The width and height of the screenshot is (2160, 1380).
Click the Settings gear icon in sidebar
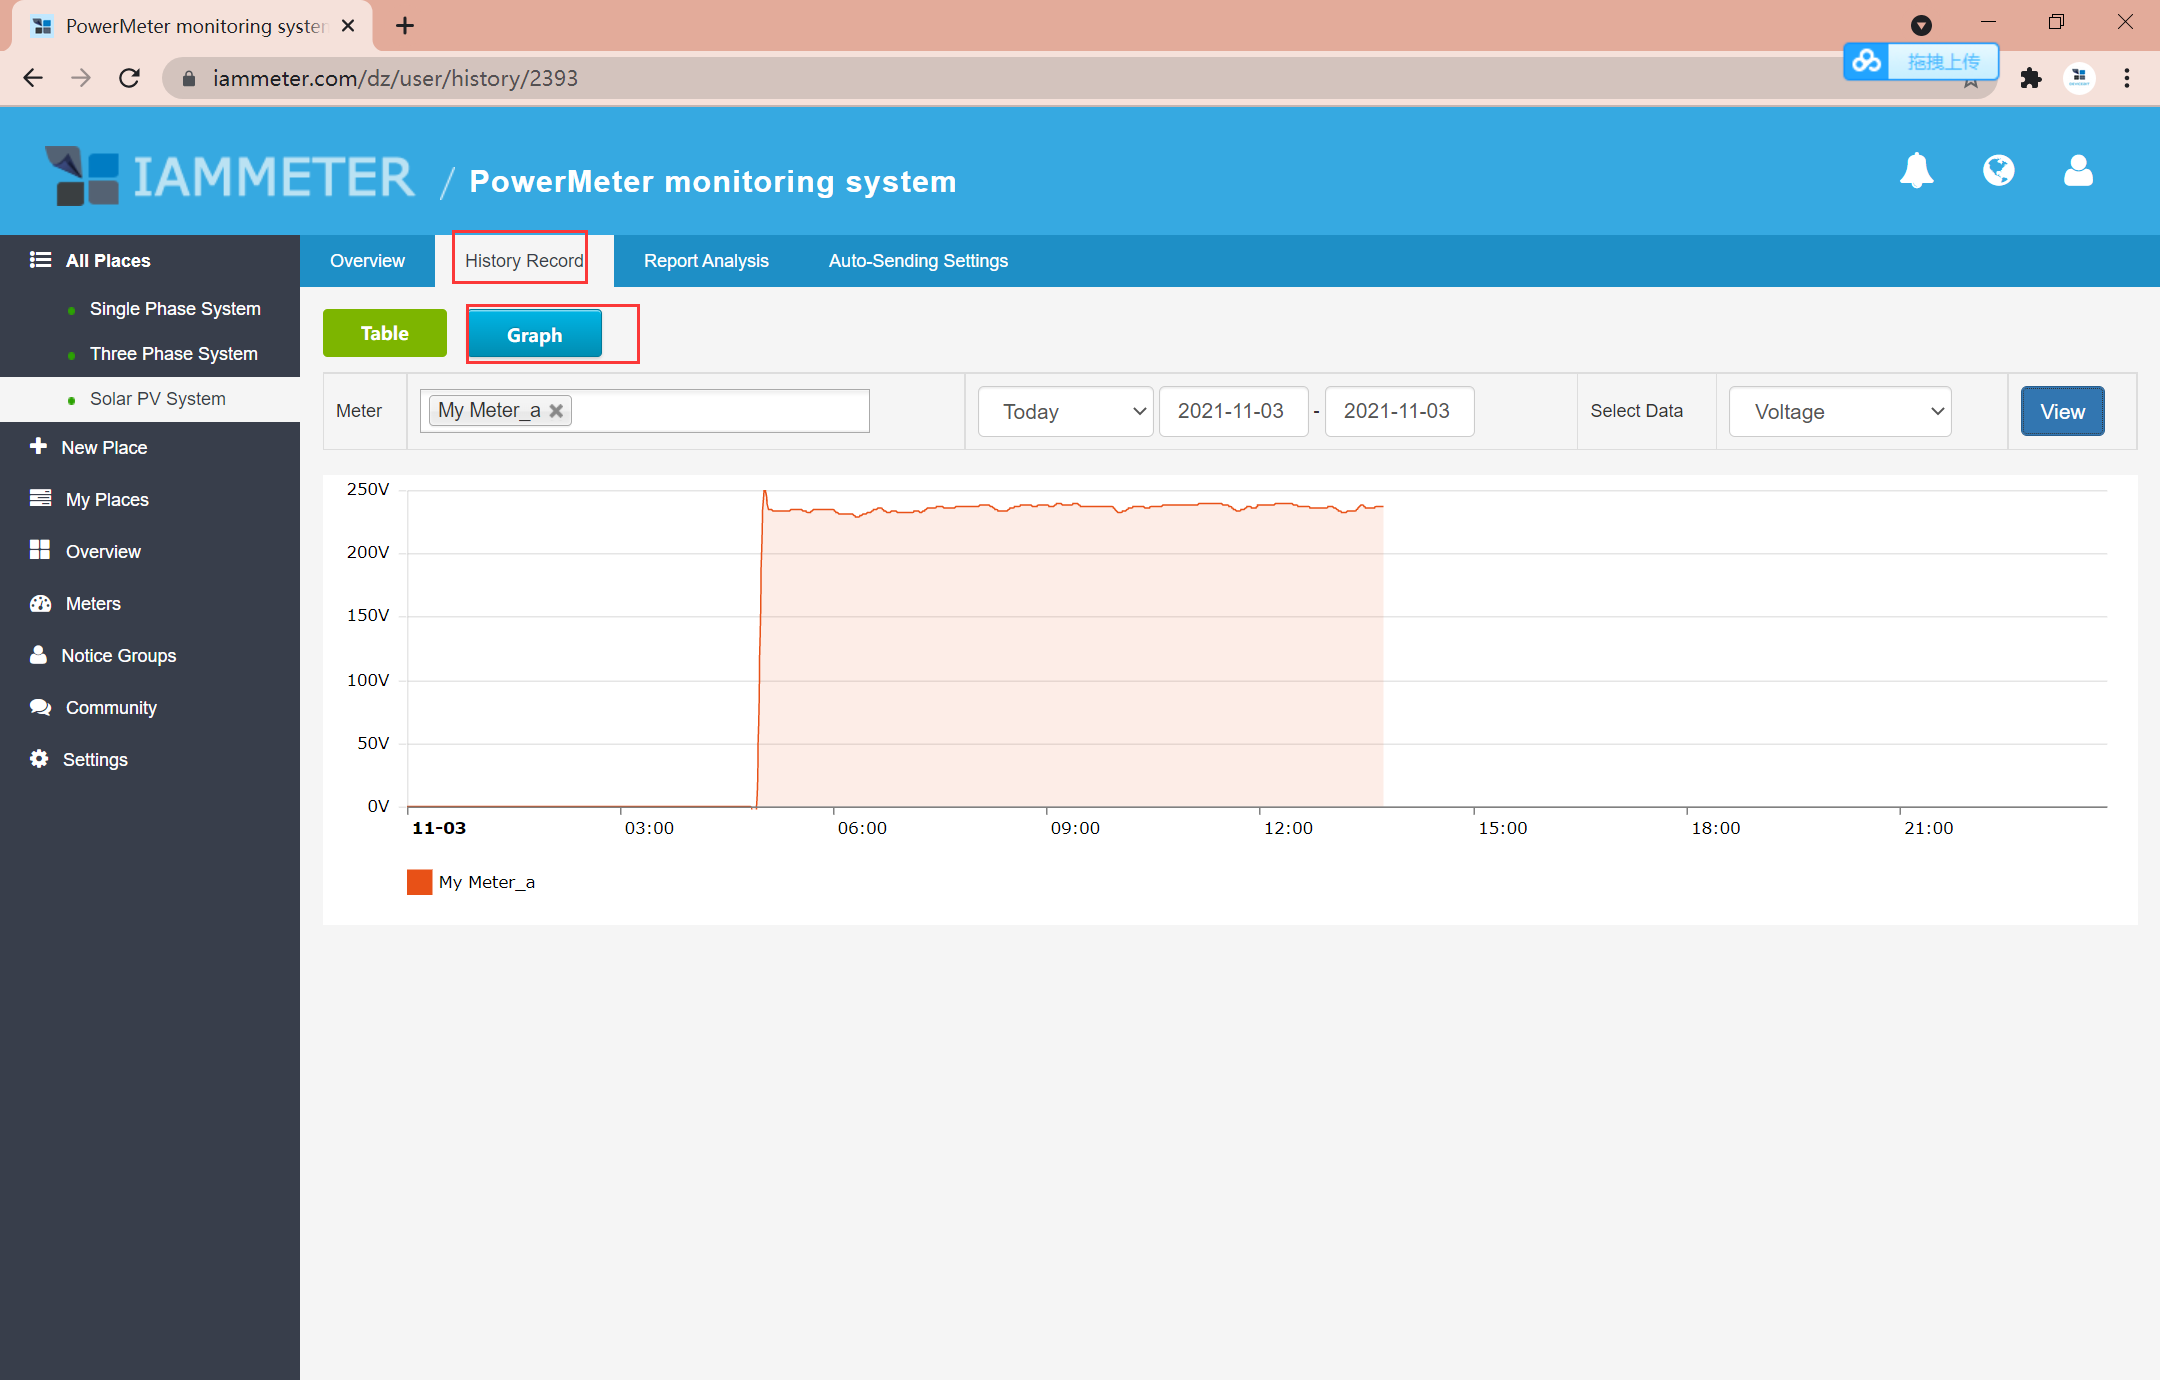[39, 759]
